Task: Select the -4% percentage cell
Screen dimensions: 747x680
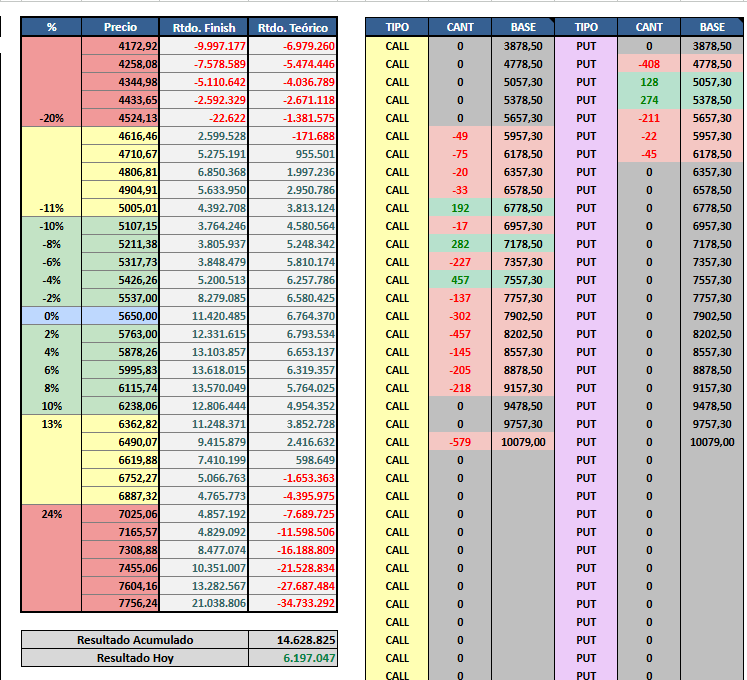Action: point(51,280)
